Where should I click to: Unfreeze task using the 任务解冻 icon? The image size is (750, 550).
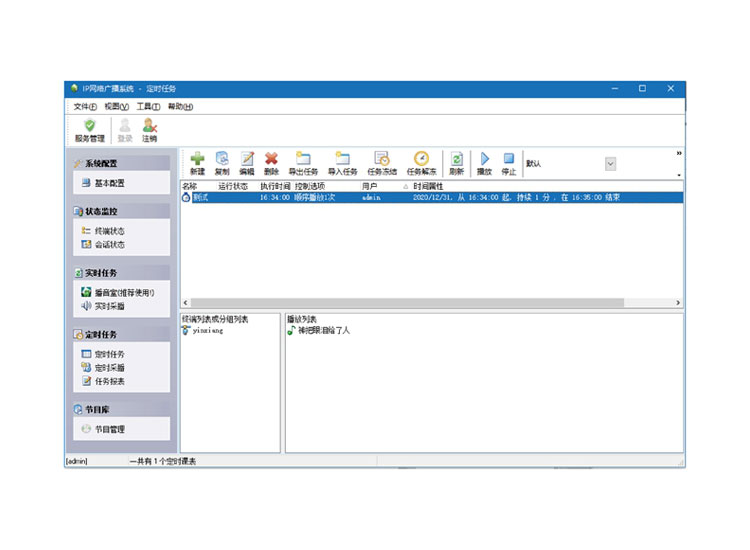(421, 160)
